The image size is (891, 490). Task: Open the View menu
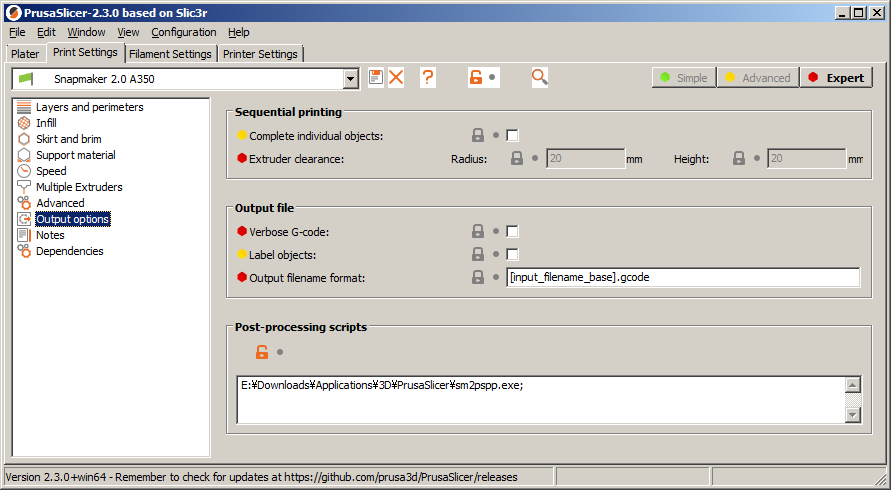[x=128, y=32]
